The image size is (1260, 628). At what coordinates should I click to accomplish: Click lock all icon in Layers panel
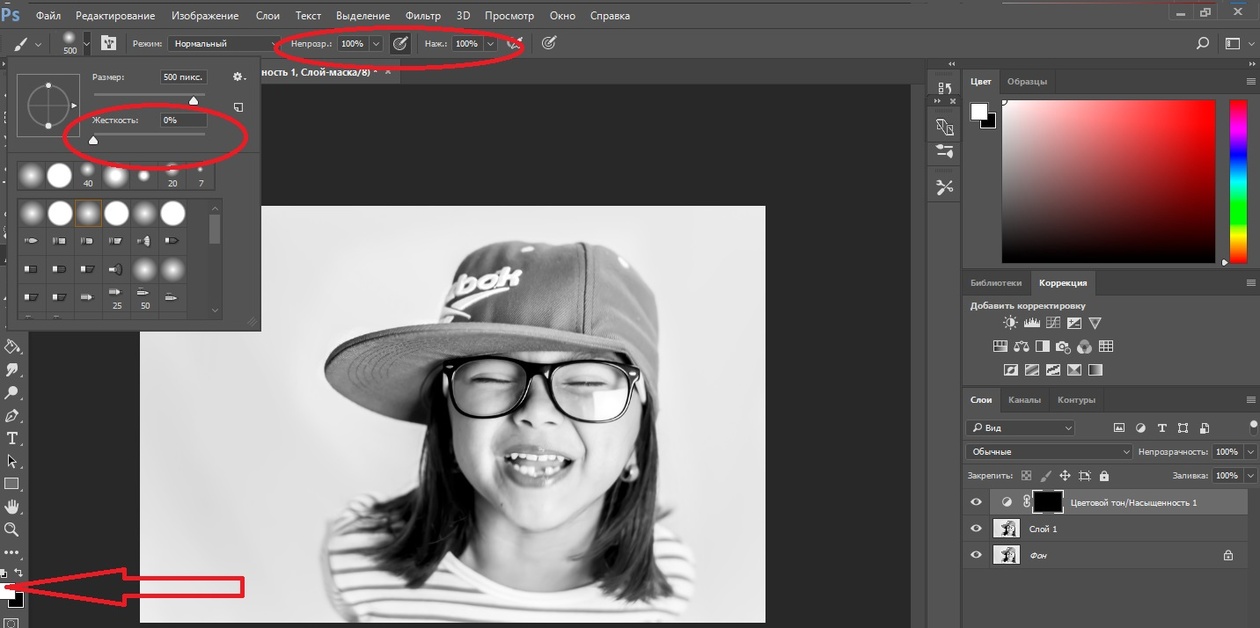coord(1104,477)
